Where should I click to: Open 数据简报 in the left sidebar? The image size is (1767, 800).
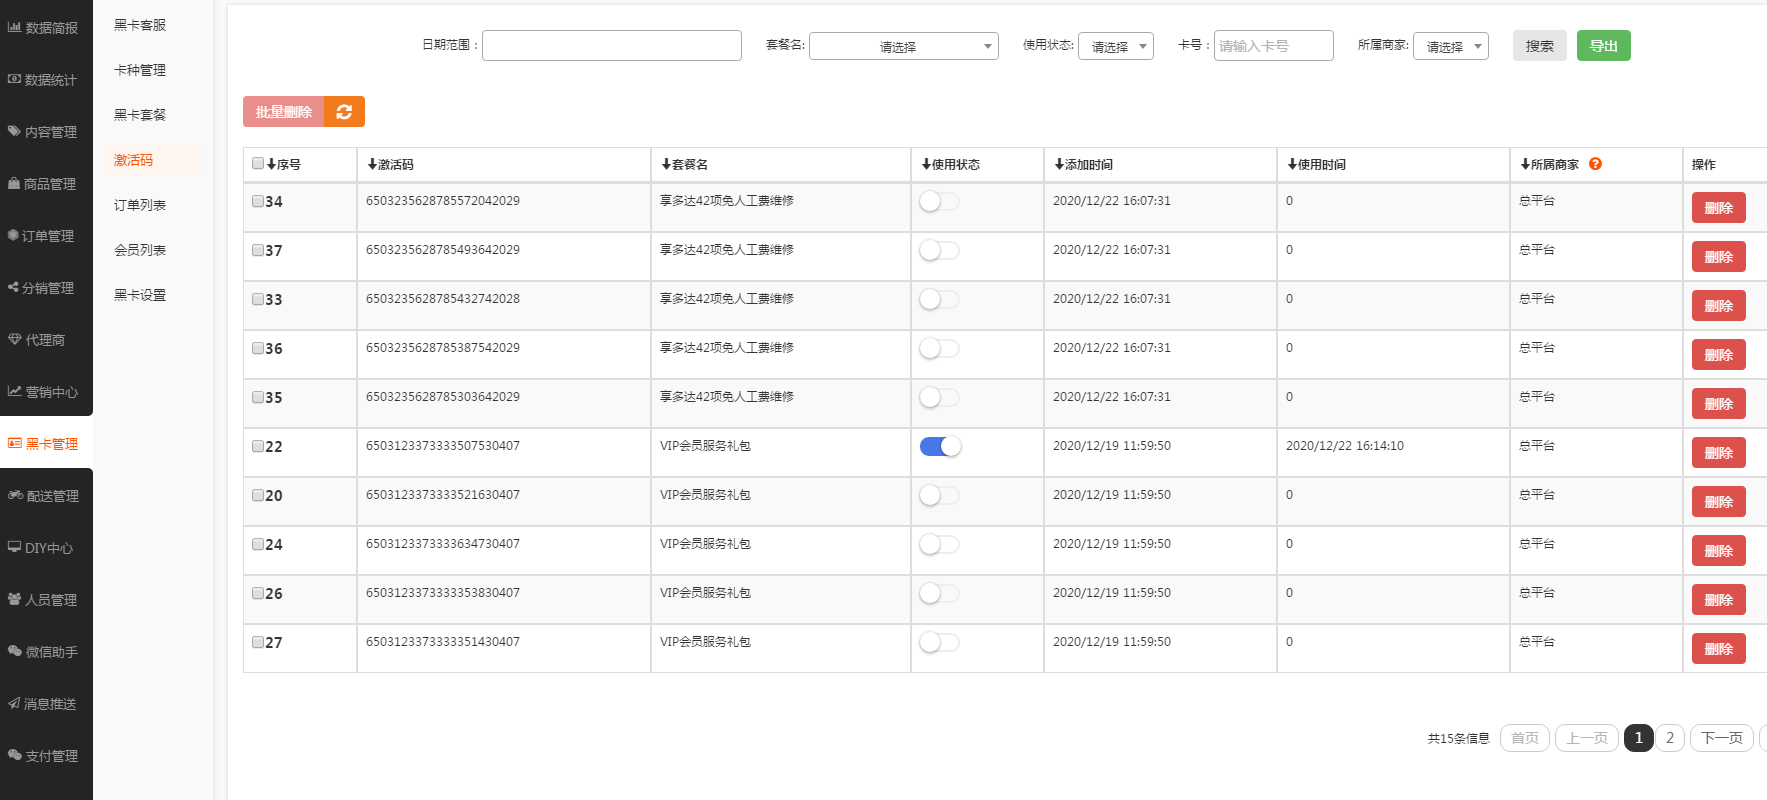tap(43, 28)
